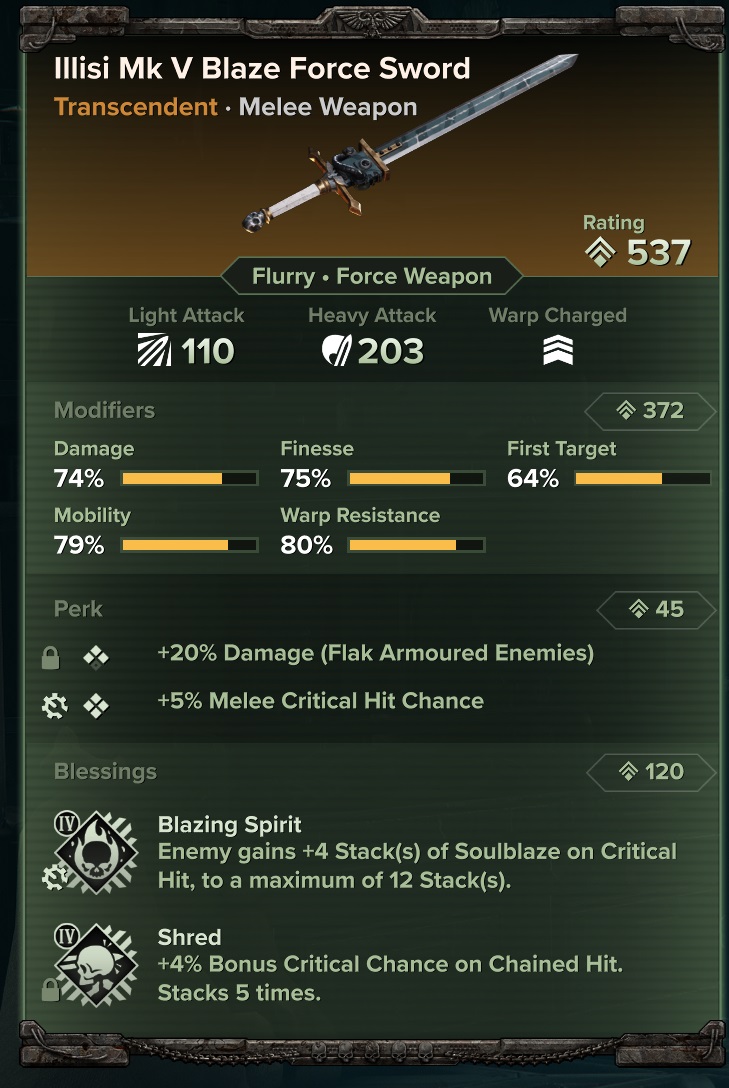This screenshot has width=729, height=1088.
Task: Expand the Blessings 120 rating badge
Action: 649,771
